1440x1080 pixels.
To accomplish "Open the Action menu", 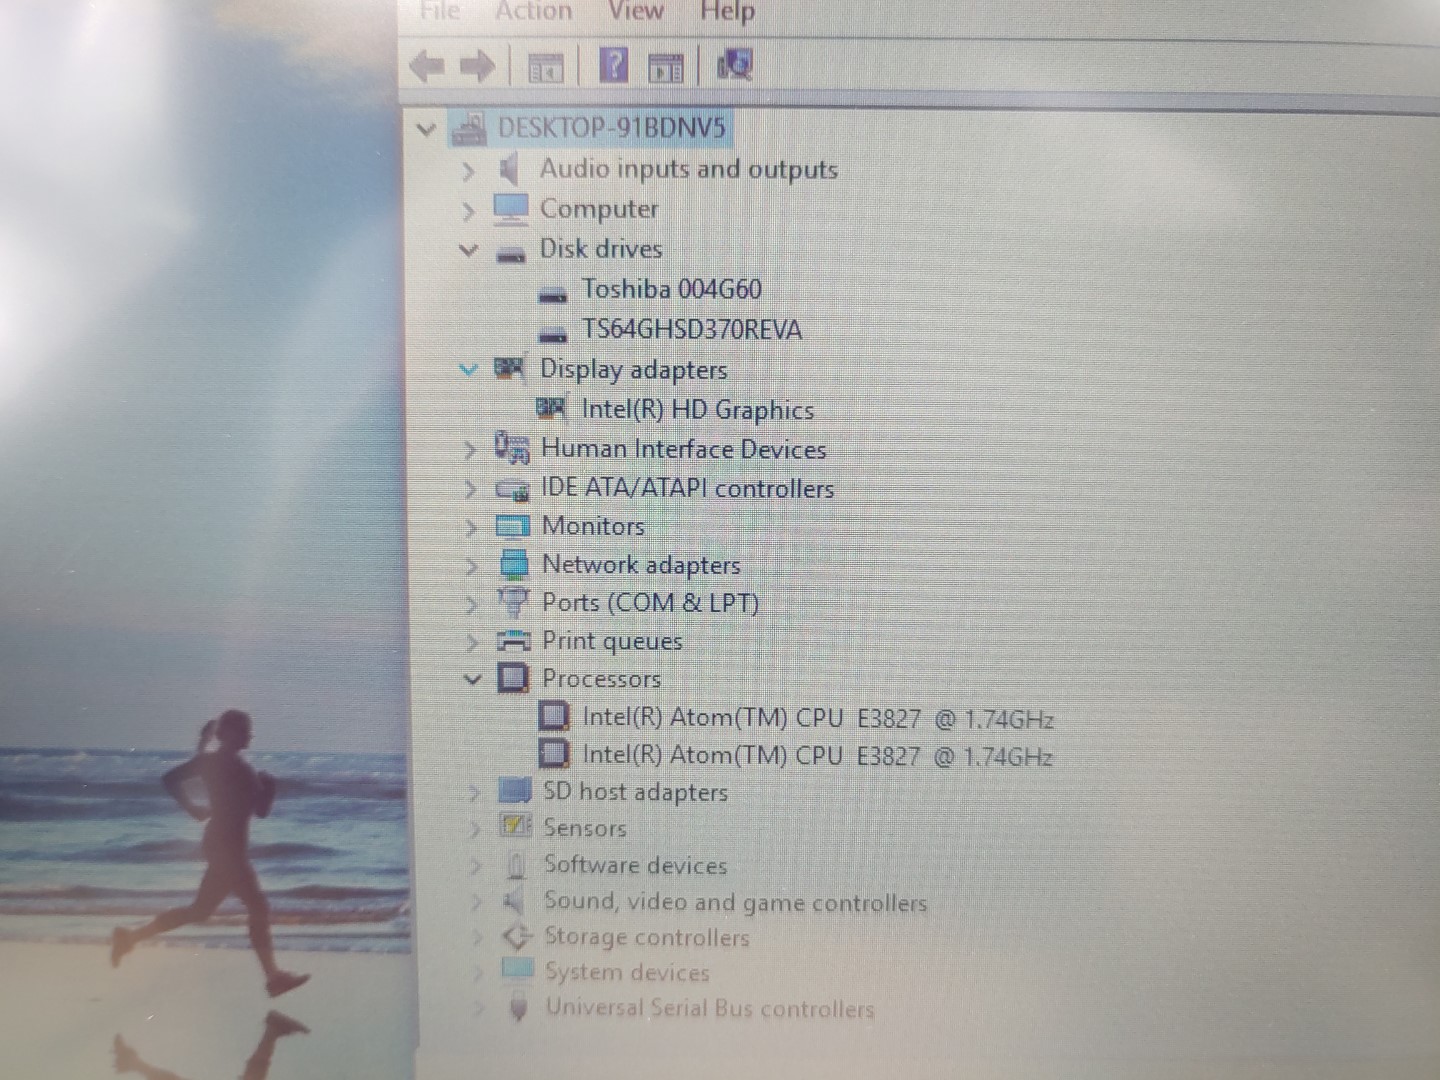I will (534, 11).
